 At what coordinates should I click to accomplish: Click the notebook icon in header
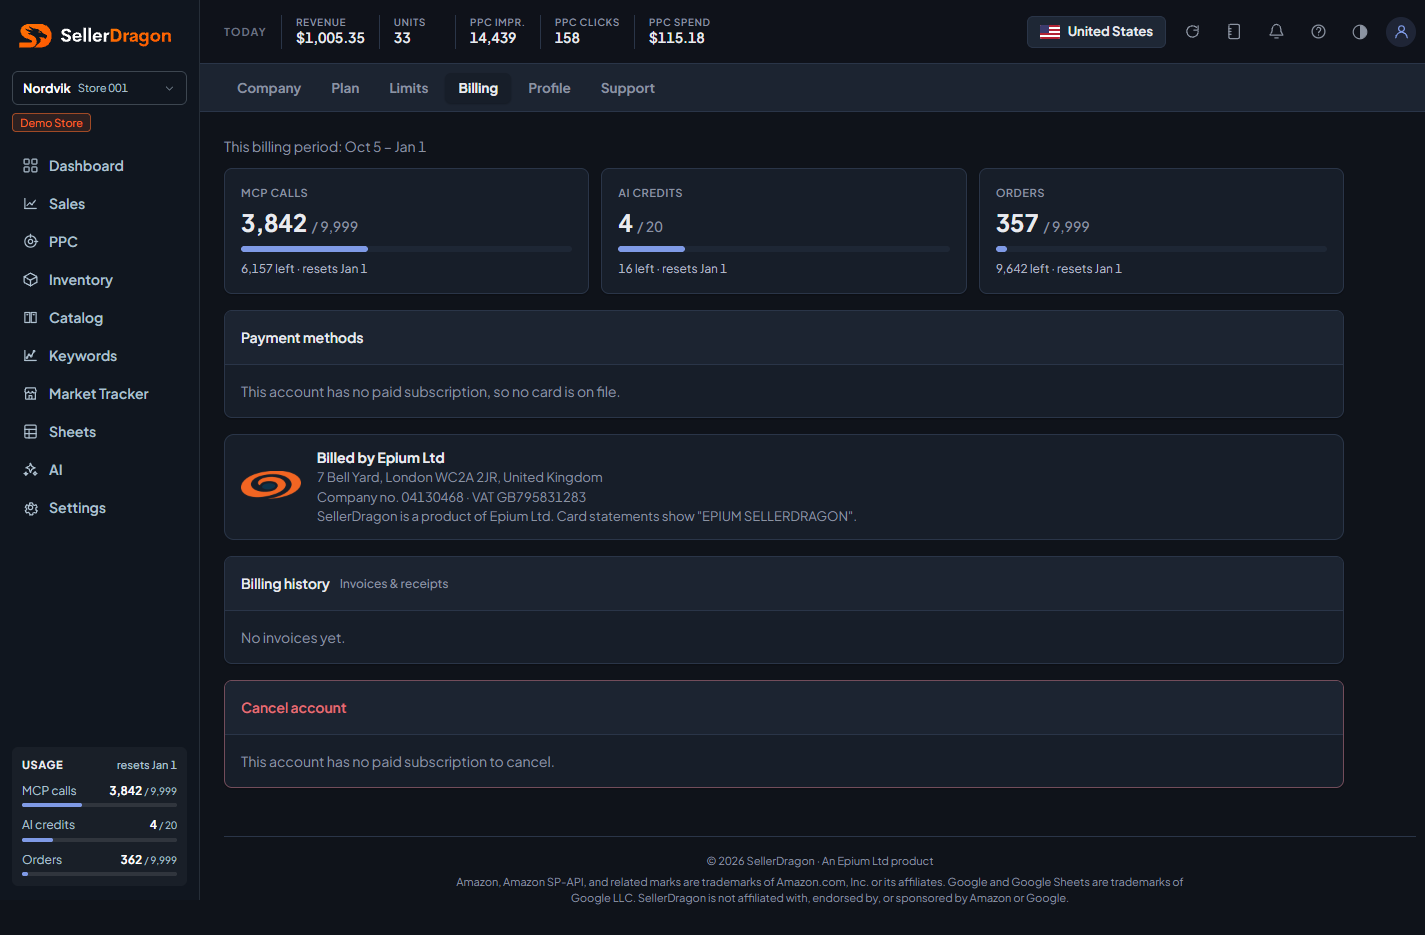pyautogui.click(x=1234, y=32)
